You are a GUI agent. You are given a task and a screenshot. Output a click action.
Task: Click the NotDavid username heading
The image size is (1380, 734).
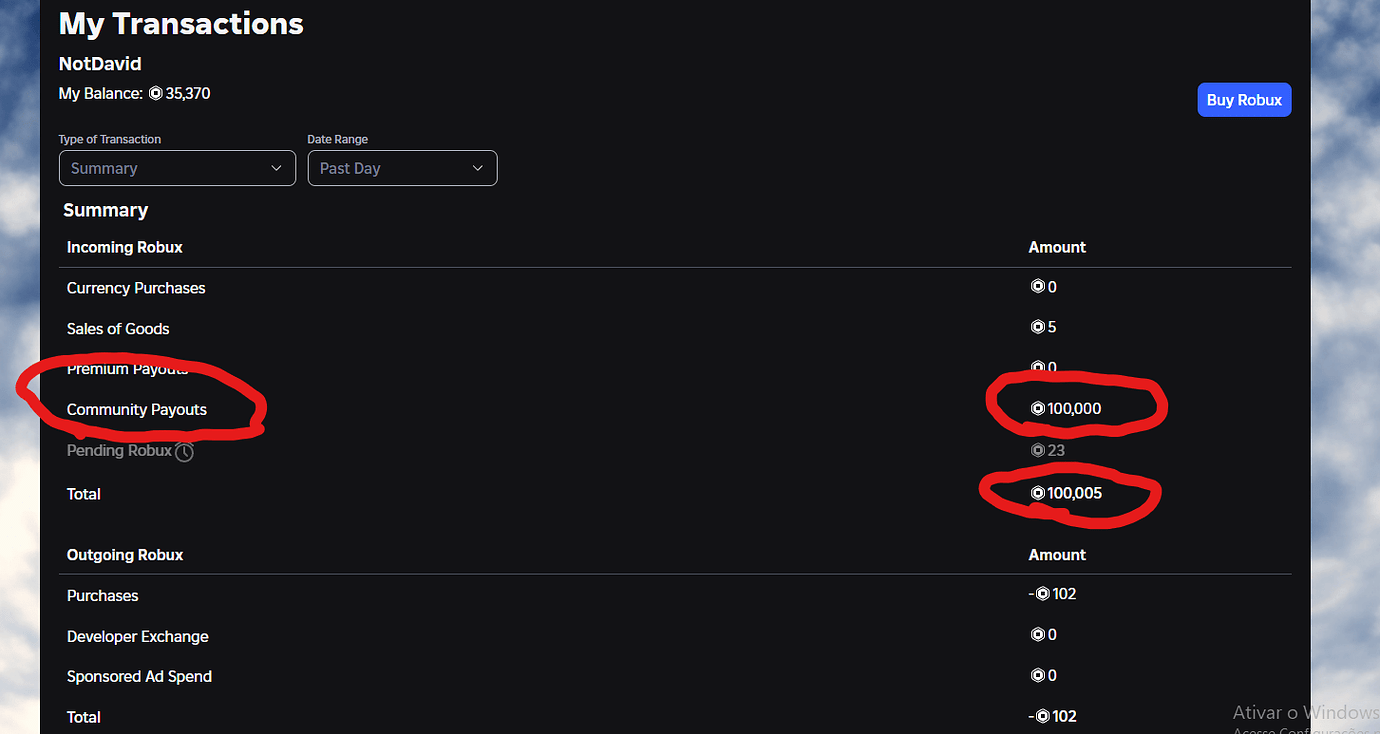click(x=100, y=64)
